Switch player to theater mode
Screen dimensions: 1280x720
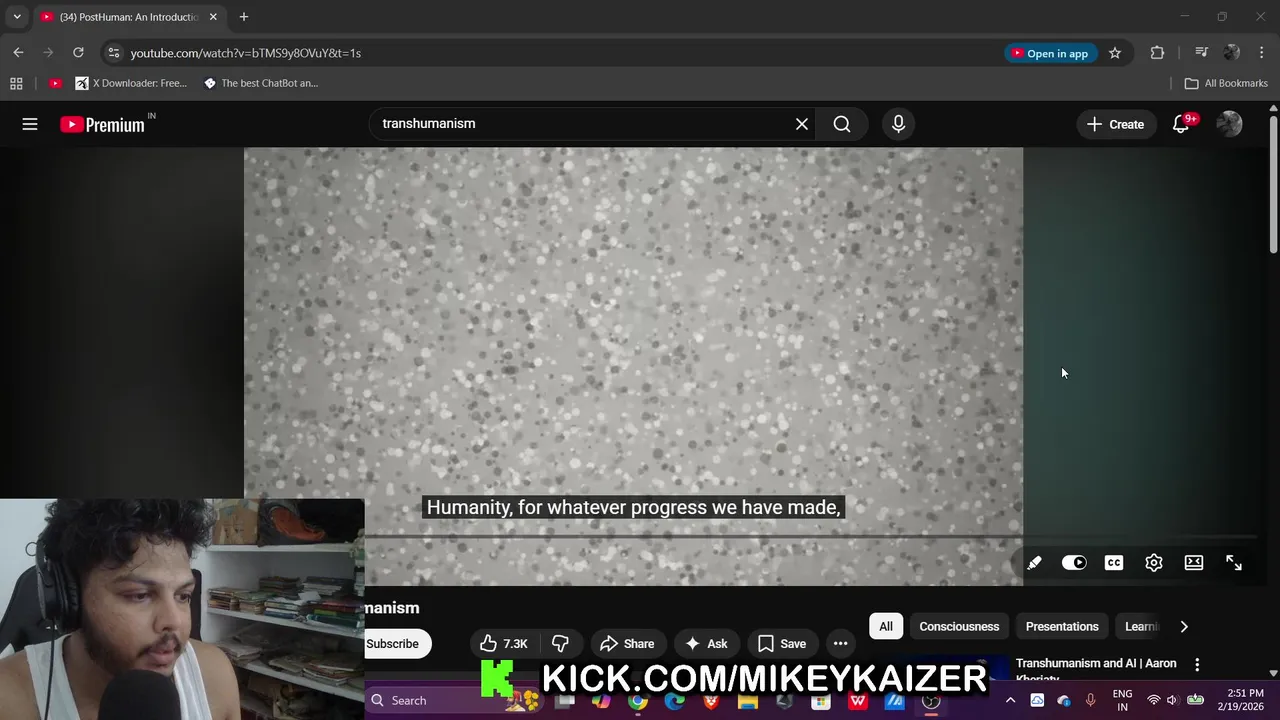[x=1194, y=563]
